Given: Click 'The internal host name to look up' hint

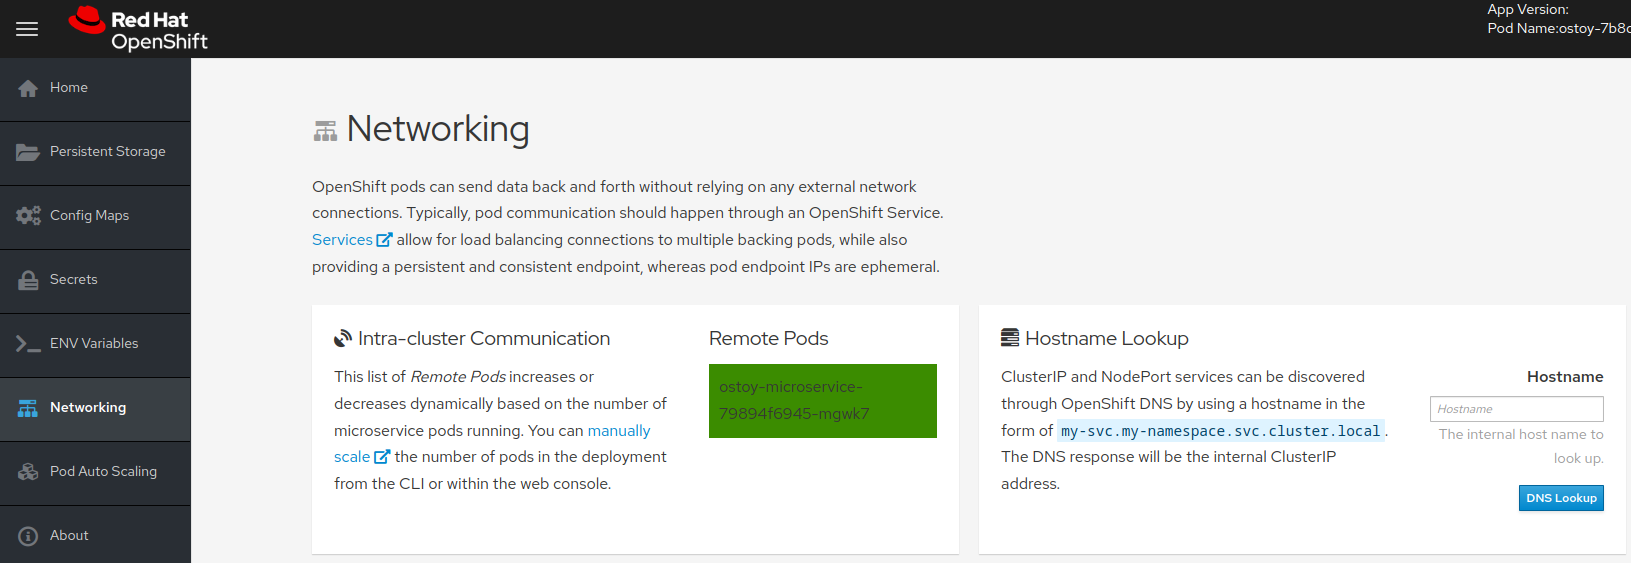Looking at the screenshot, I should [x=1521, y=446].
